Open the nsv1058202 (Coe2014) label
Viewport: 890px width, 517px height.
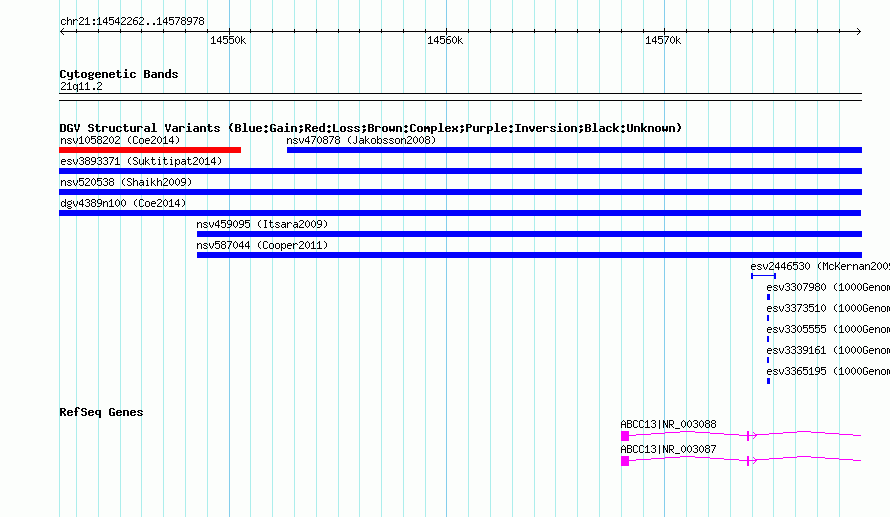[x=120, y=140]
